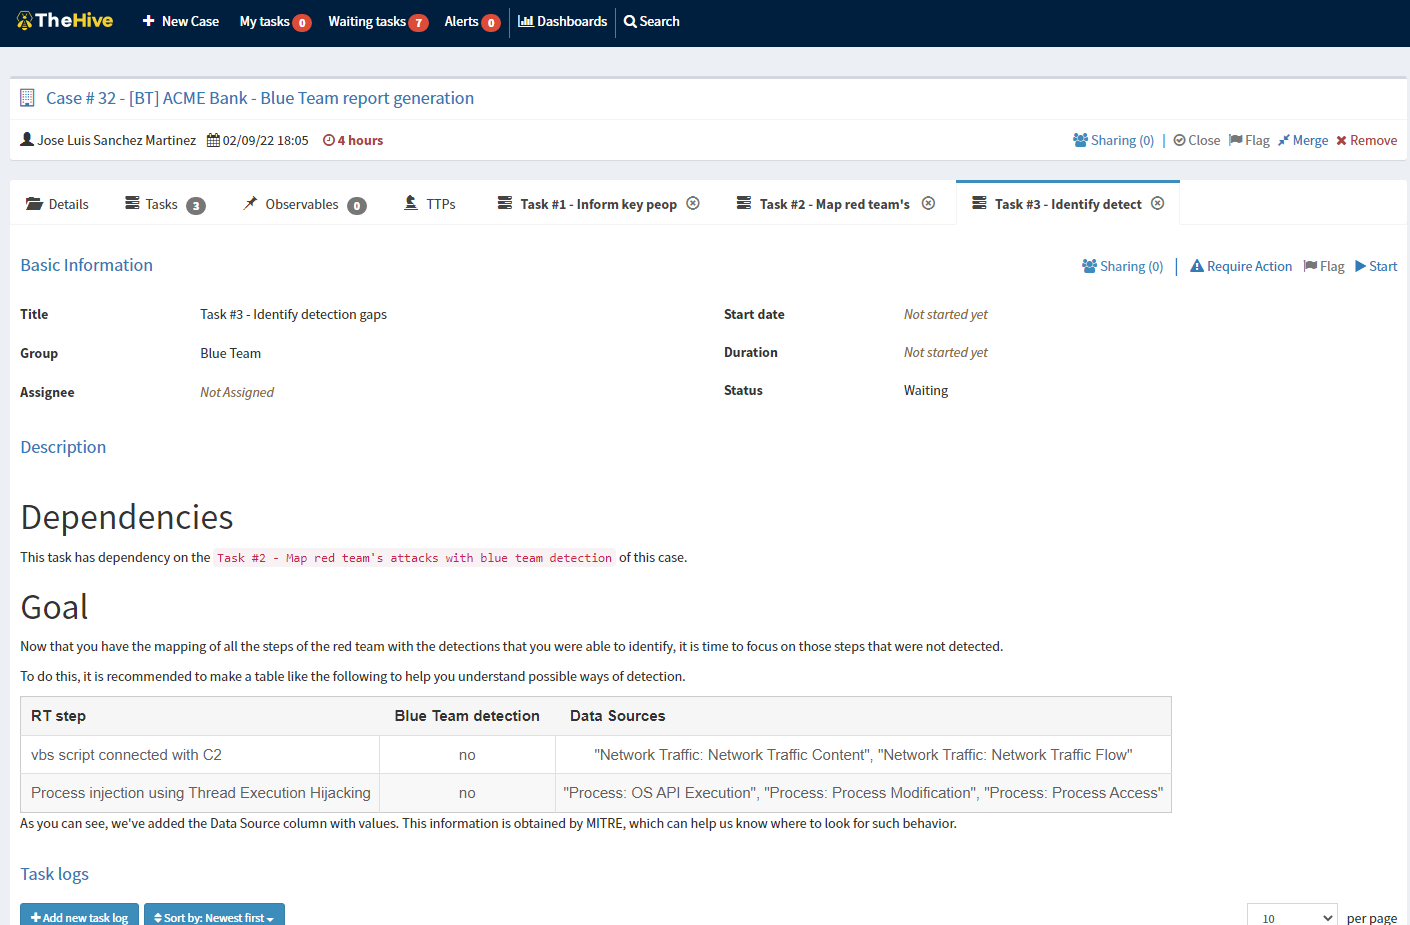Switch to Details tab
Viewport: 1410px width, 925px height.
[x=57, y=204]
